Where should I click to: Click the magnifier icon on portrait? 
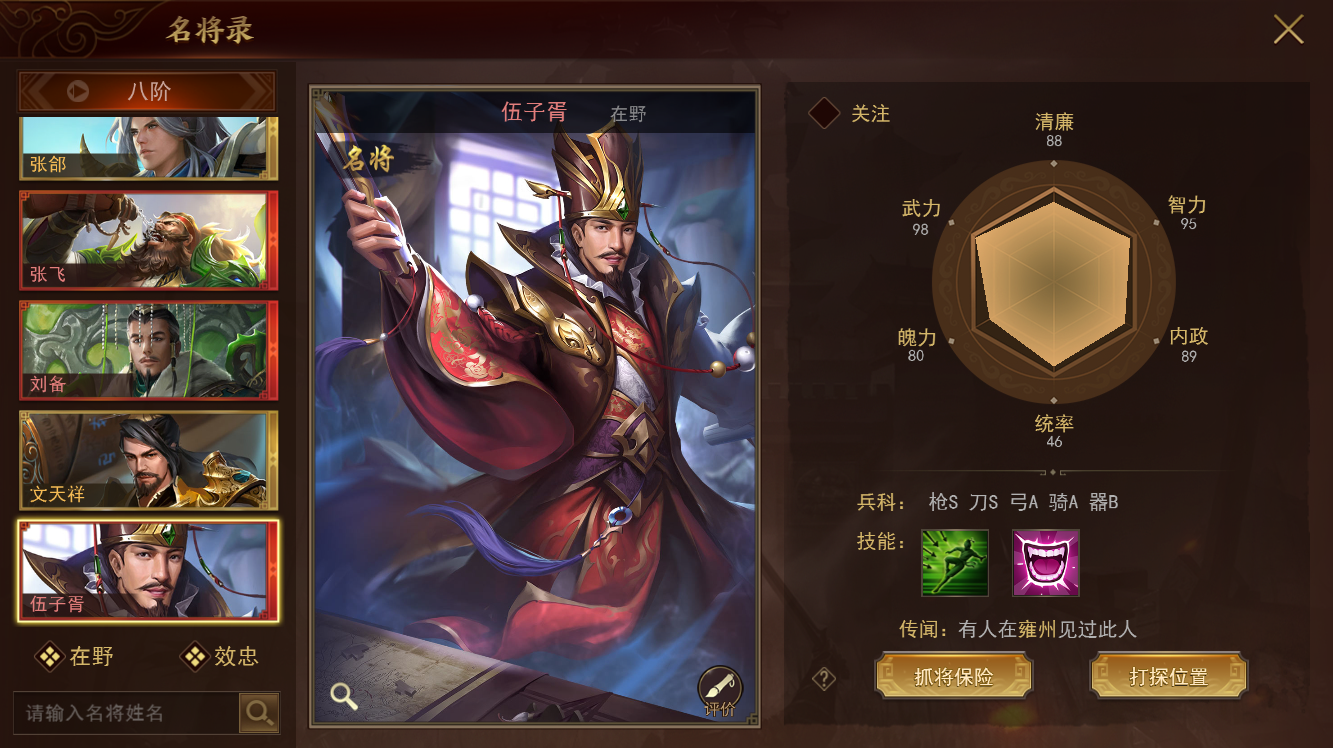tap(344, 696)
